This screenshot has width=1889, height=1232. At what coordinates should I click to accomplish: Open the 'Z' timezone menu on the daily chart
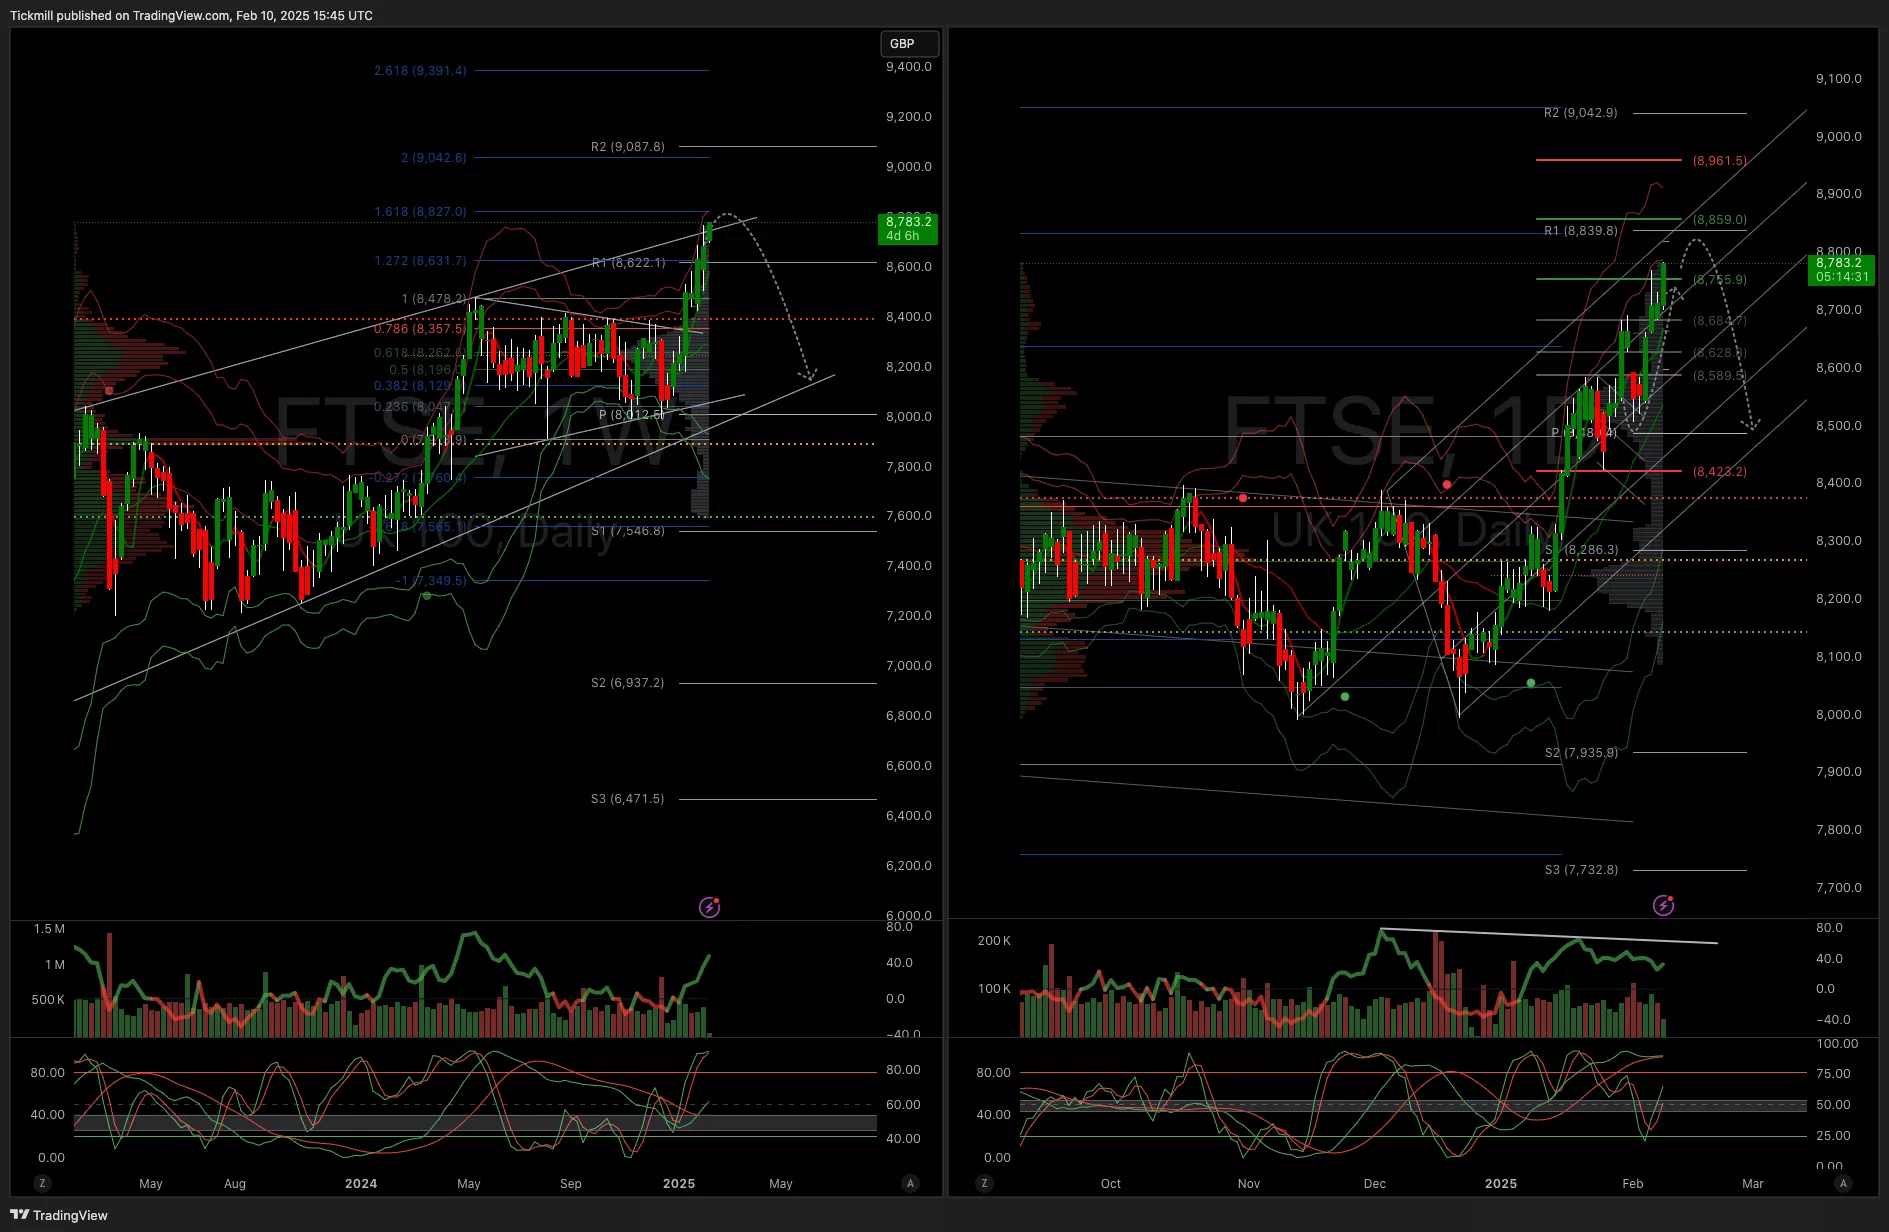[x=985, y=1183]
